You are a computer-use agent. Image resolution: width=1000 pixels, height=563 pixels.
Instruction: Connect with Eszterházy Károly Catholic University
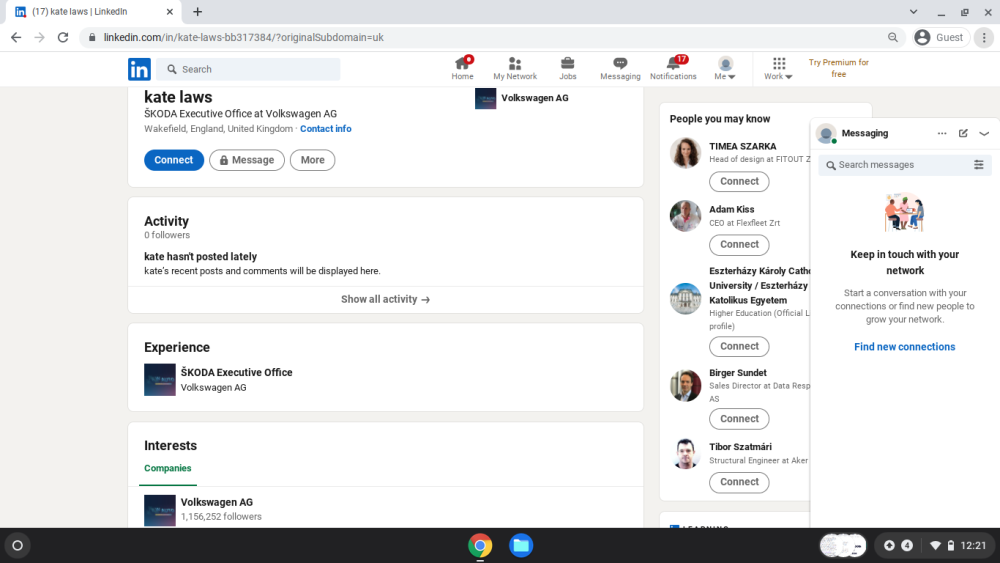click(x=739, y=346)
